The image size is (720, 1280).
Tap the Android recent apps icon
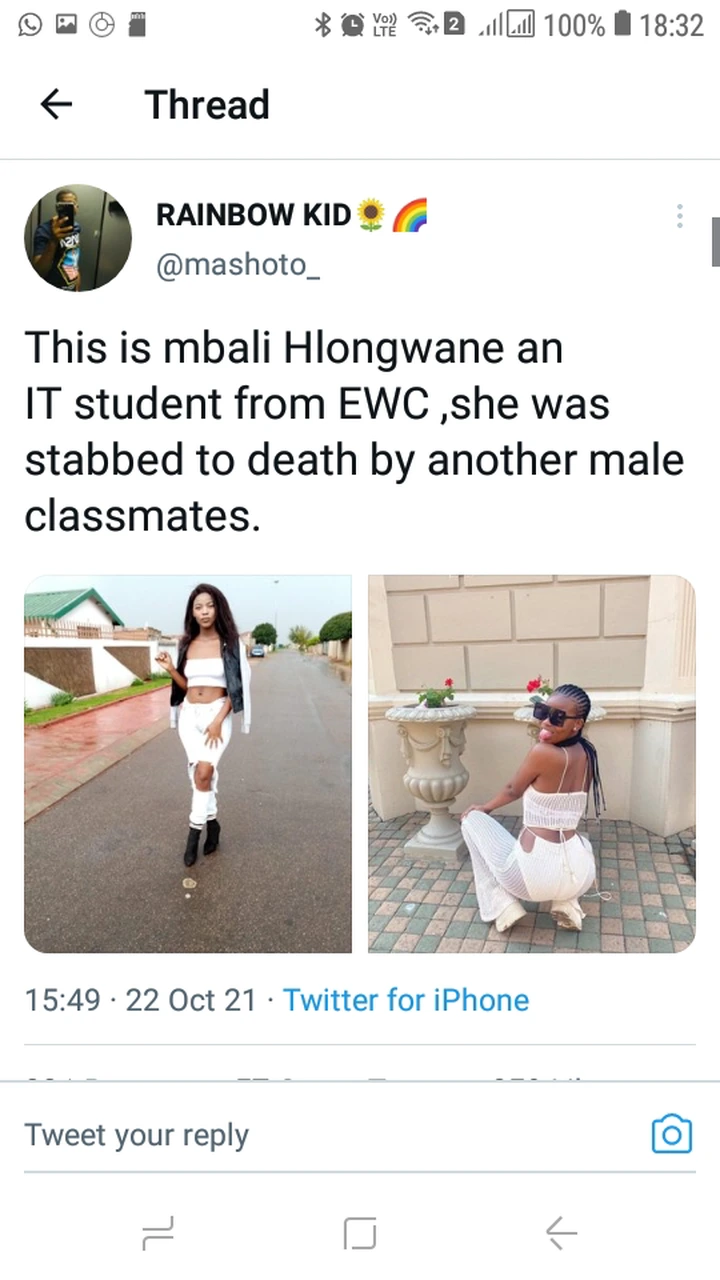(x=158, y=1233)
